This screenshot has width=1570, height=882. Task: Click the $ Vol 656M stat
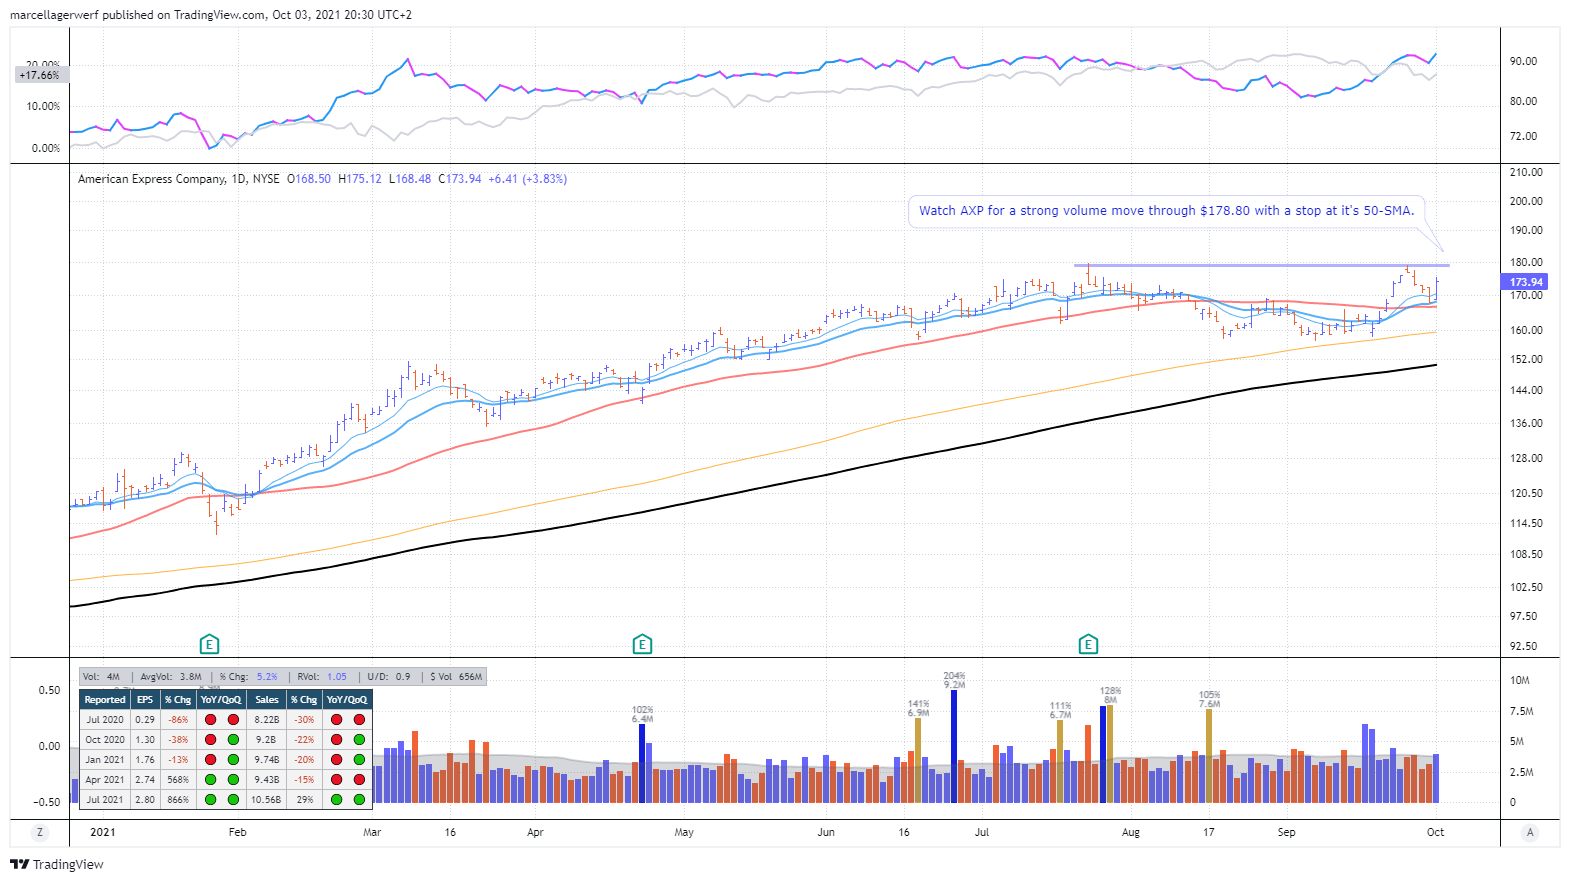click(457, 677)
